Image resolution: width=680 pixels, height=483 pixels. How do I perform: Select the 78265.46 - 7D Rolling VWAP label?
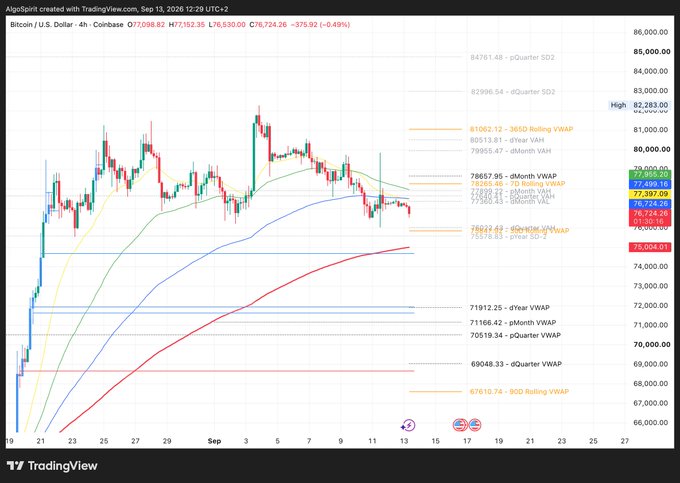pos(518,184)
